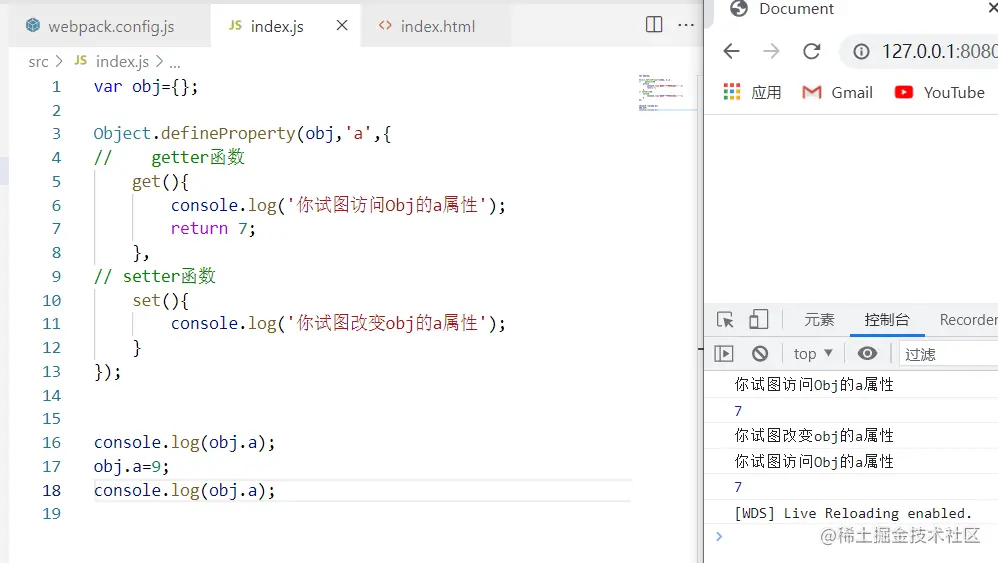Place cursor on 'return 7;' line
Image resolution: width=998 pixels, height=563 pixels.
(x=213, y=228)
